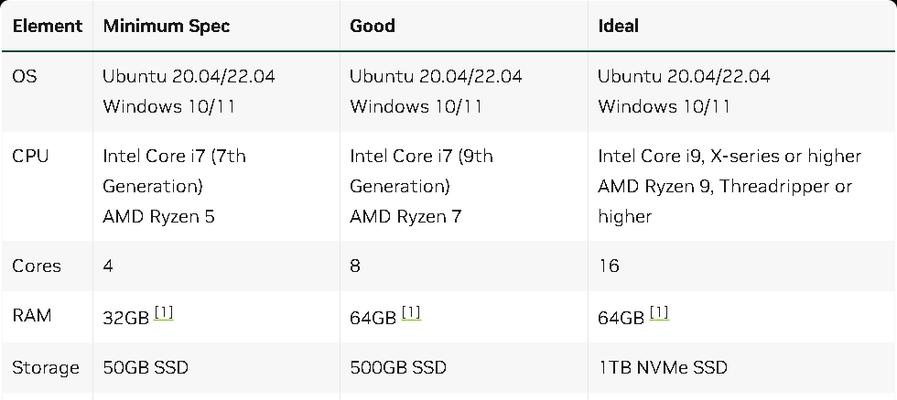Select the Cores row label

pos(37,266)
